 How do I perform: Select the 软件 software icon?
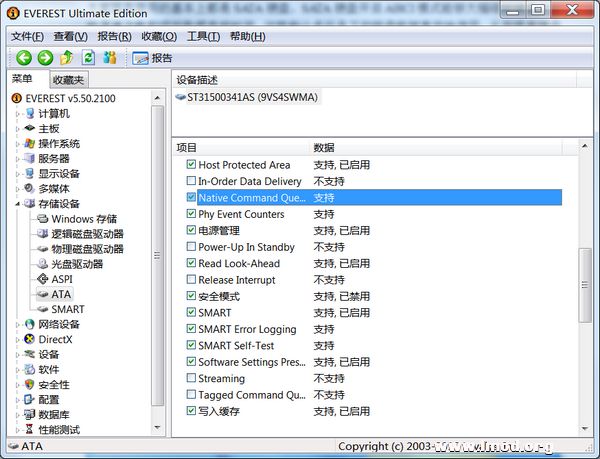[29, 369]
